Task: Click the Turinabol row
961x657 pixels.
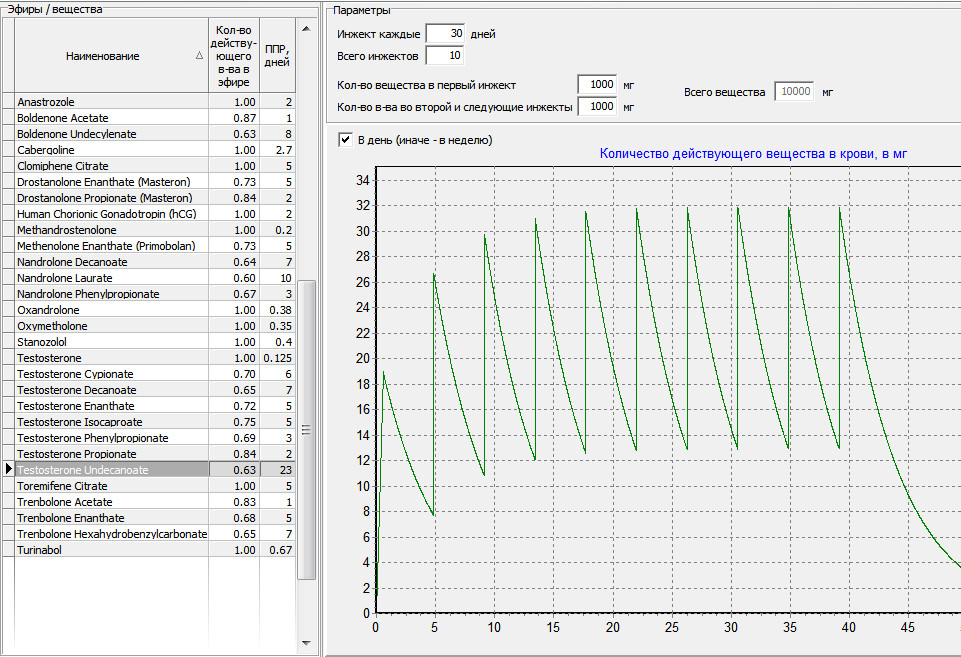Action: (110, 550)
